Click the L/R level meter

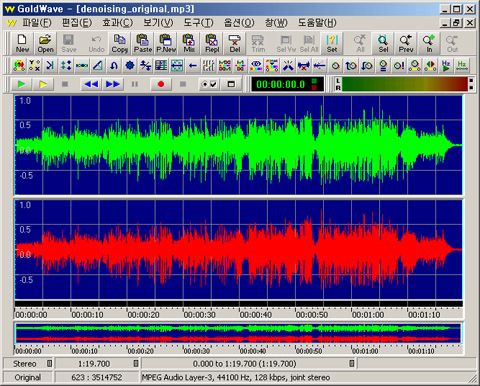404,84
